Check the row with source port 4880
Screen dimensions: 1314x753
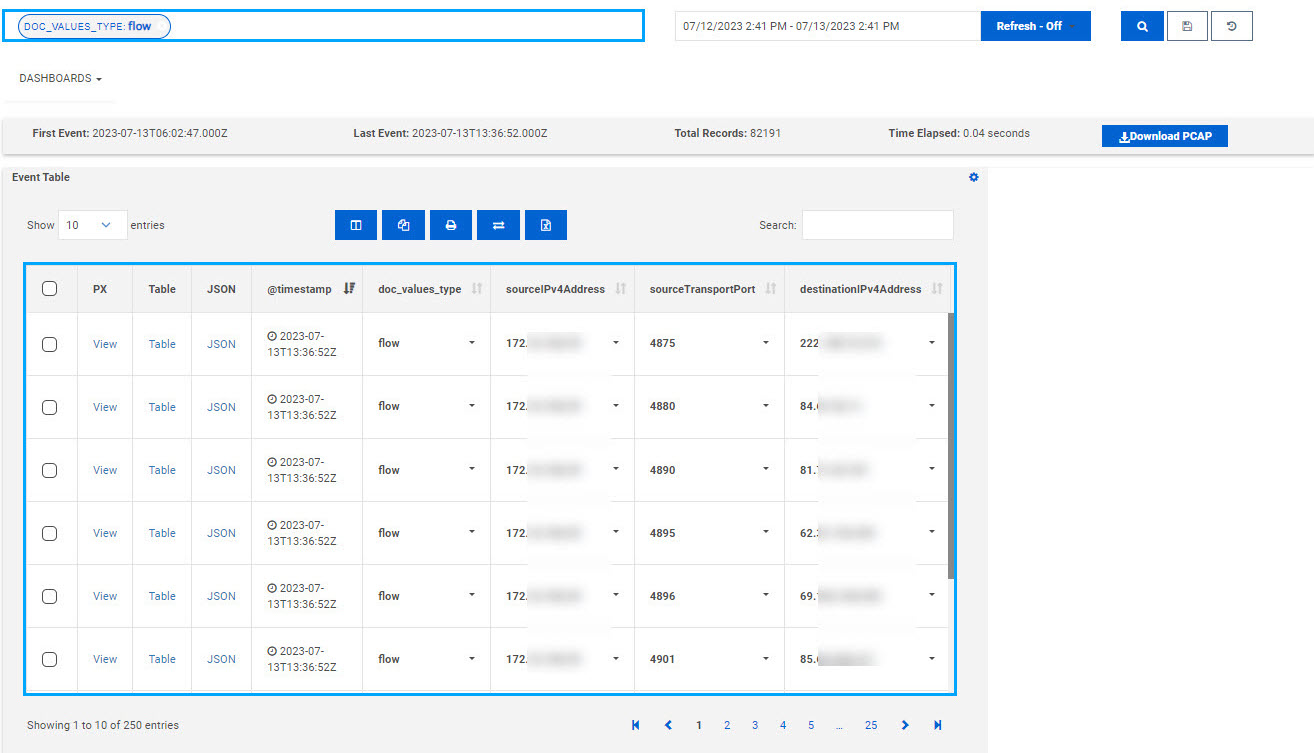coord(49,407)
